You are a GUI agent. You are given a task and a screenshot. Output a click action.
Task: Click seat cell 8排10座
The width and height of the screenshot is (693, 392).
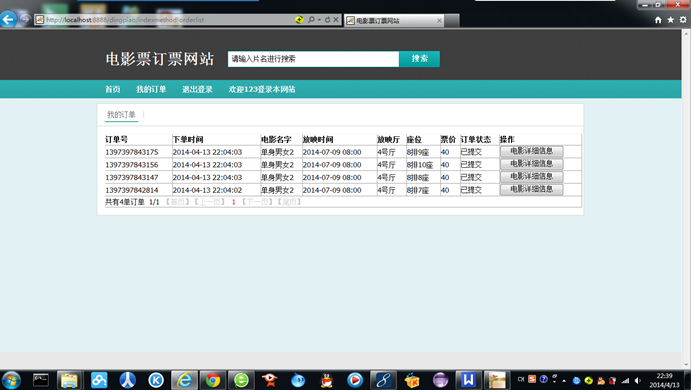(420, 165)
